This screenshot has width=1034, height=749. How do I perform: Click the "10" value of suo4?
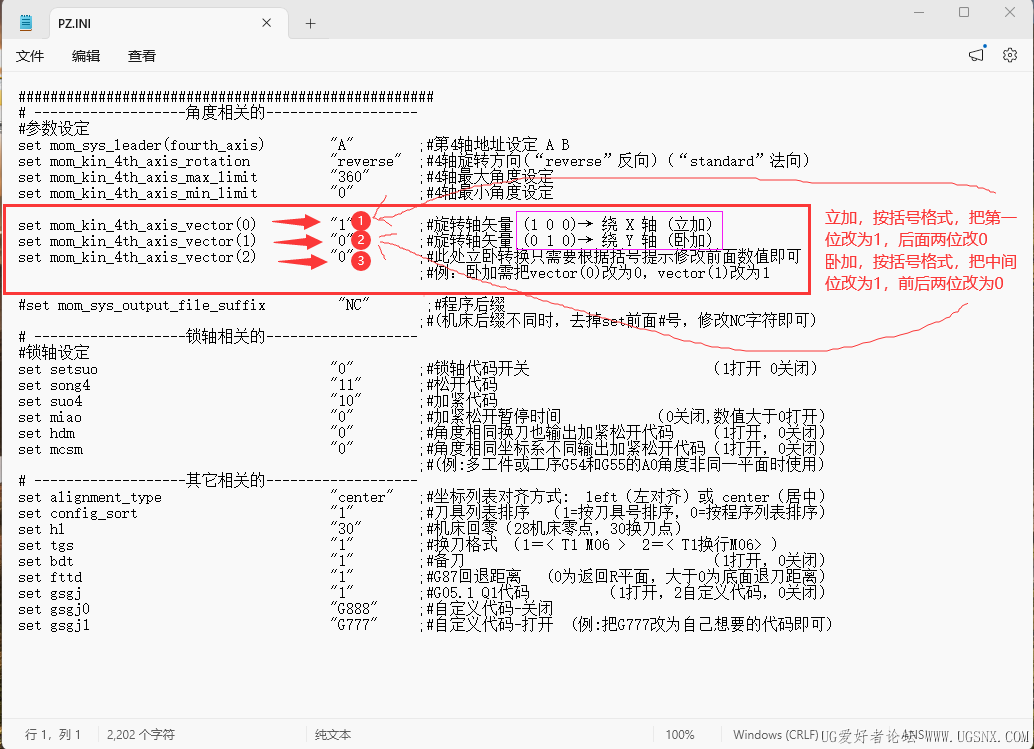pyautogui.click(x=346, y=400)
